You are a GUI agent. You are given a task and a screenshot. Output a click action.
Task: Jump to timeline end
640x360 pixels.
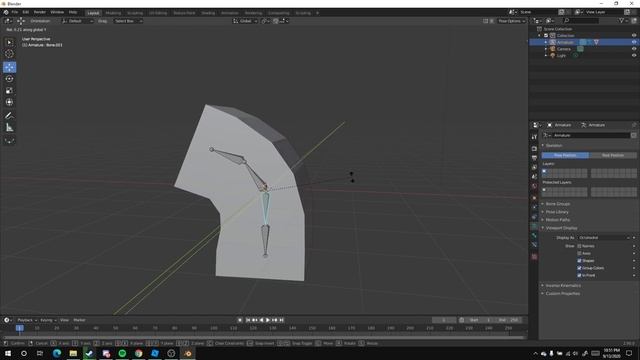pos(282,320)
